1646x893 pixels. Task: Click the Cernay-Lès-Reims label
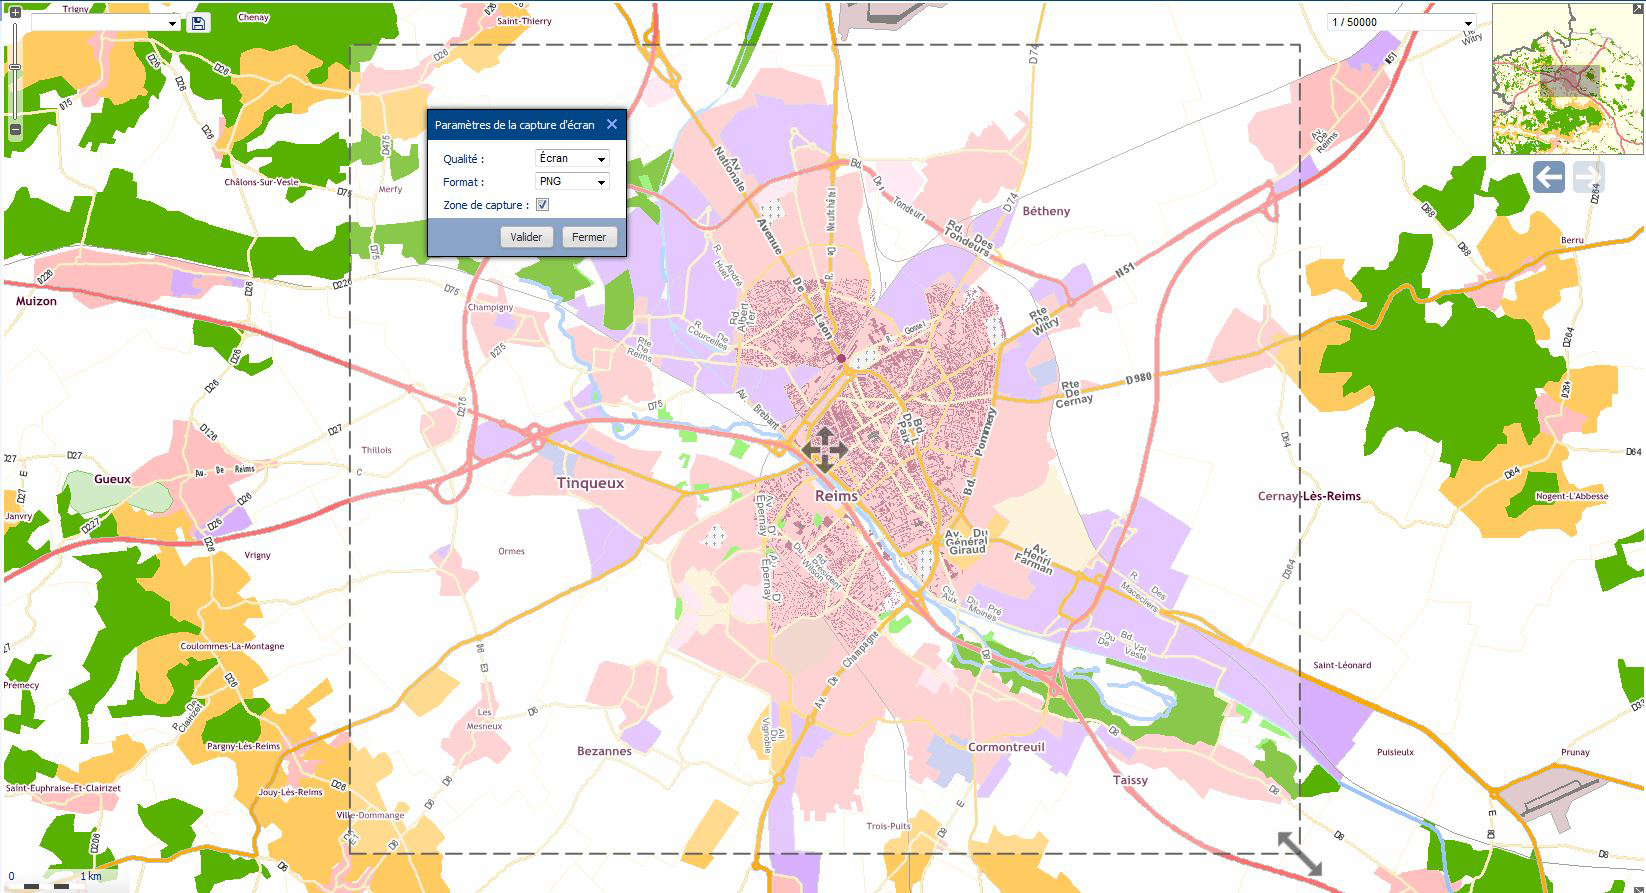(x=1309, y=496)
